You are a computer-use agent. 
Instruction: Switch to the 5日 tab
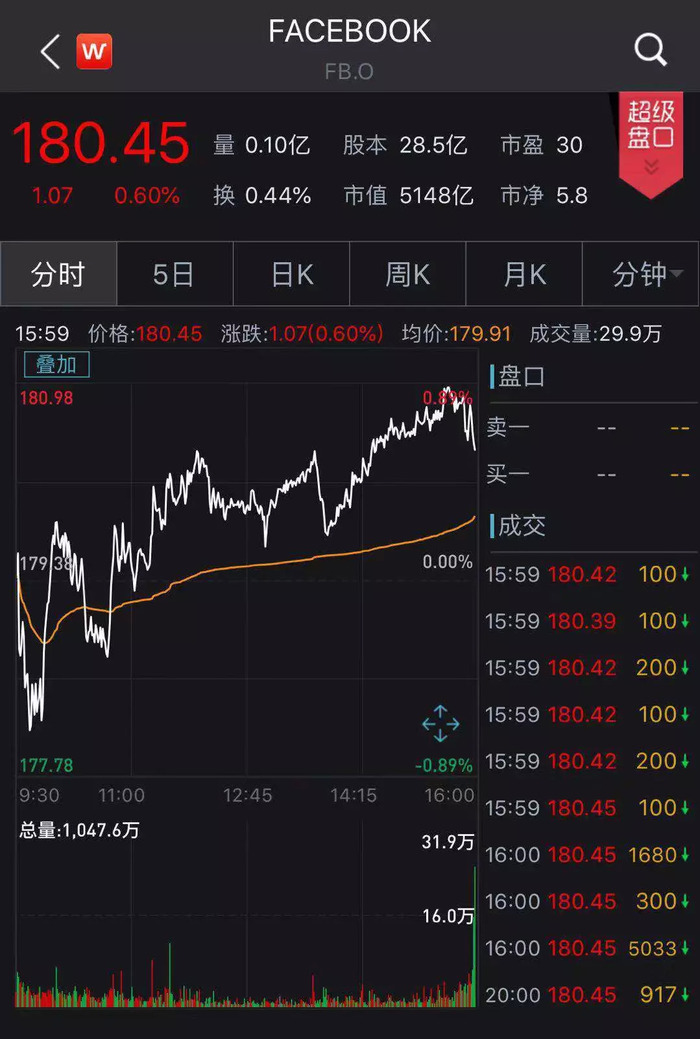coord(175,274)
